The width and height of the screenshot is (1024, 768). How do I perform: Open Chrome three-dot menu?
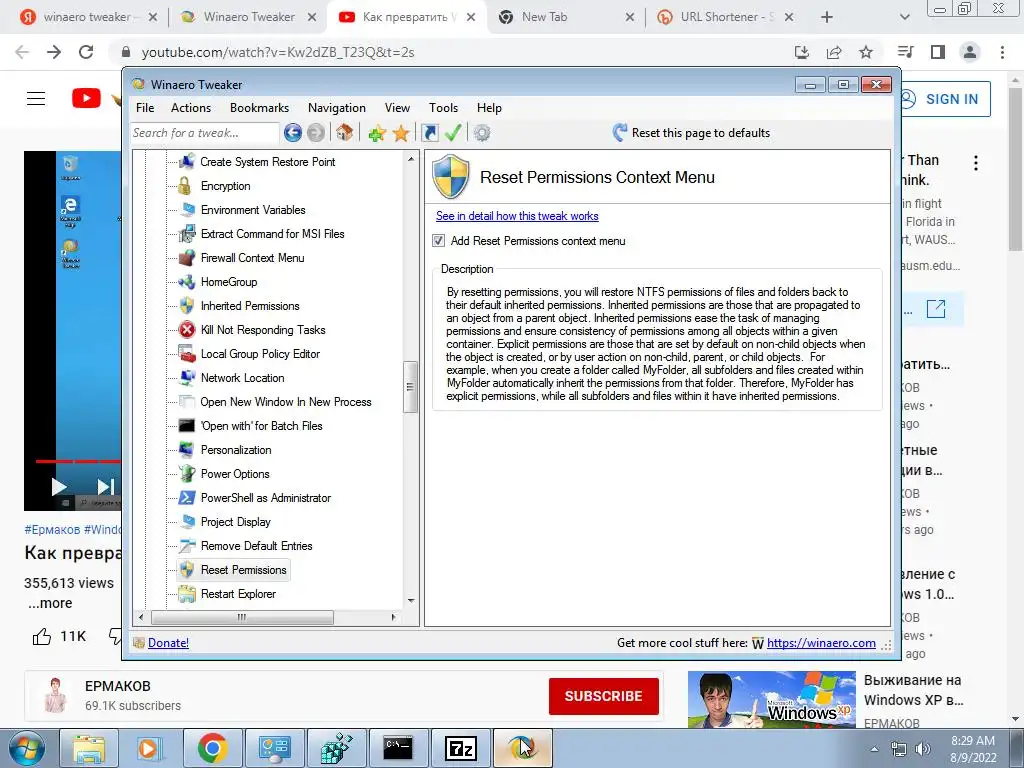1002,52
